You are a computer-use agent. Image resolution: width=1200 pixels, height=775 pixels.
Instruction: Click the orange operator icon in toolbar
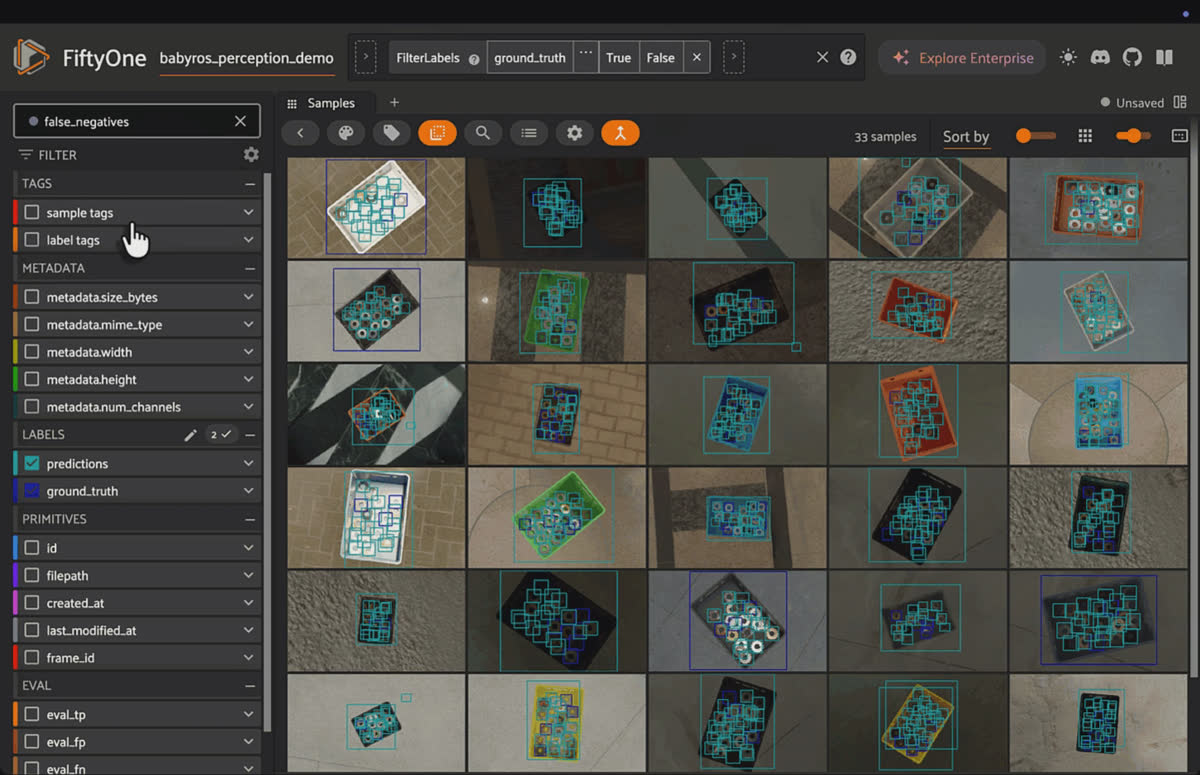[x=620, y=133]
